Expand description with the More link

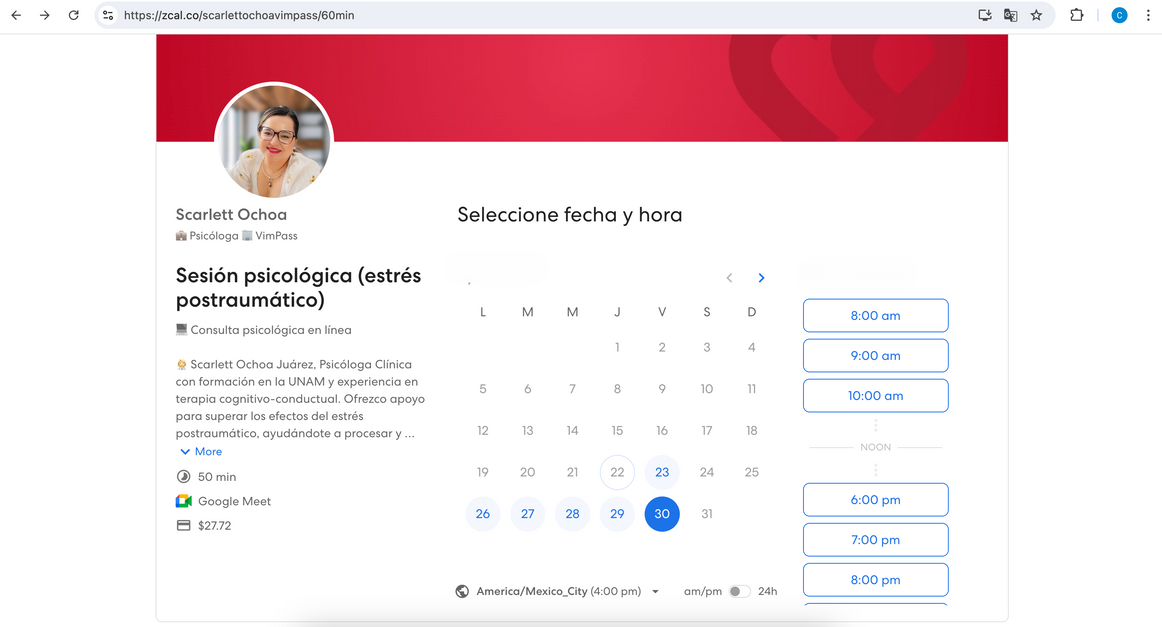click(x=201, y=451)
